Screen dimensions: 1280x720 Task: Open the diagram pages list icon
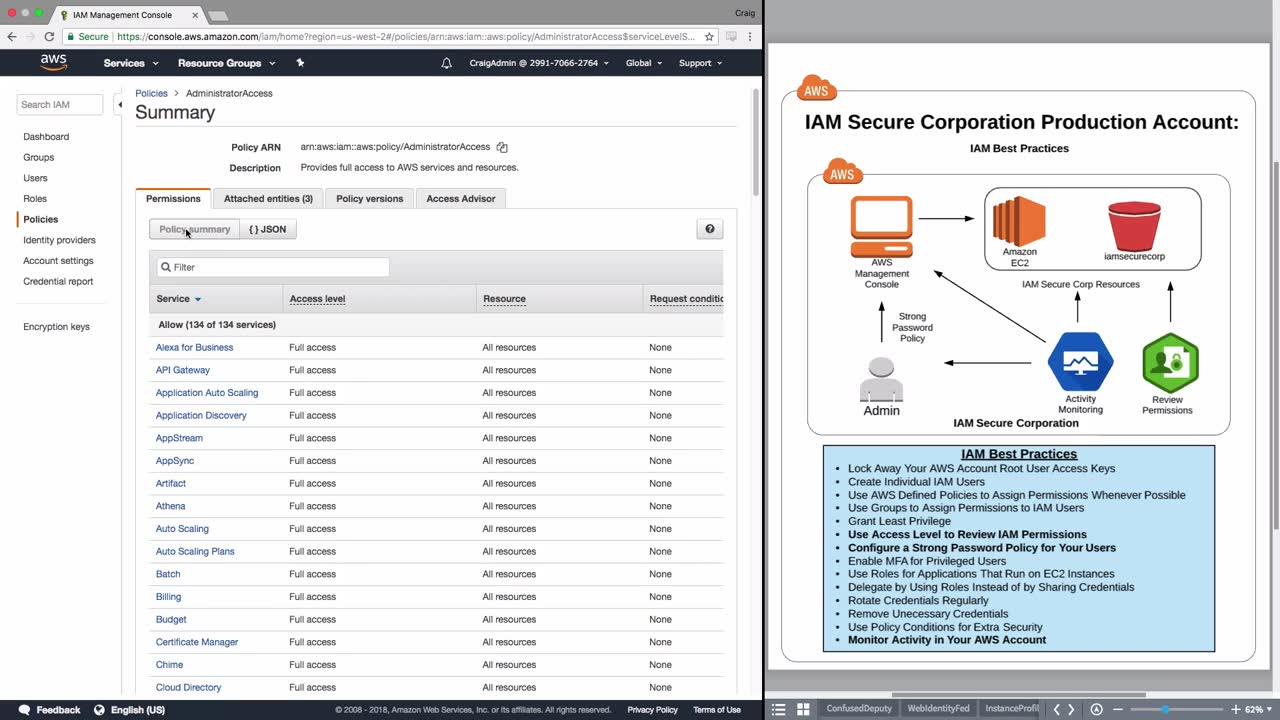coord(779,709)
